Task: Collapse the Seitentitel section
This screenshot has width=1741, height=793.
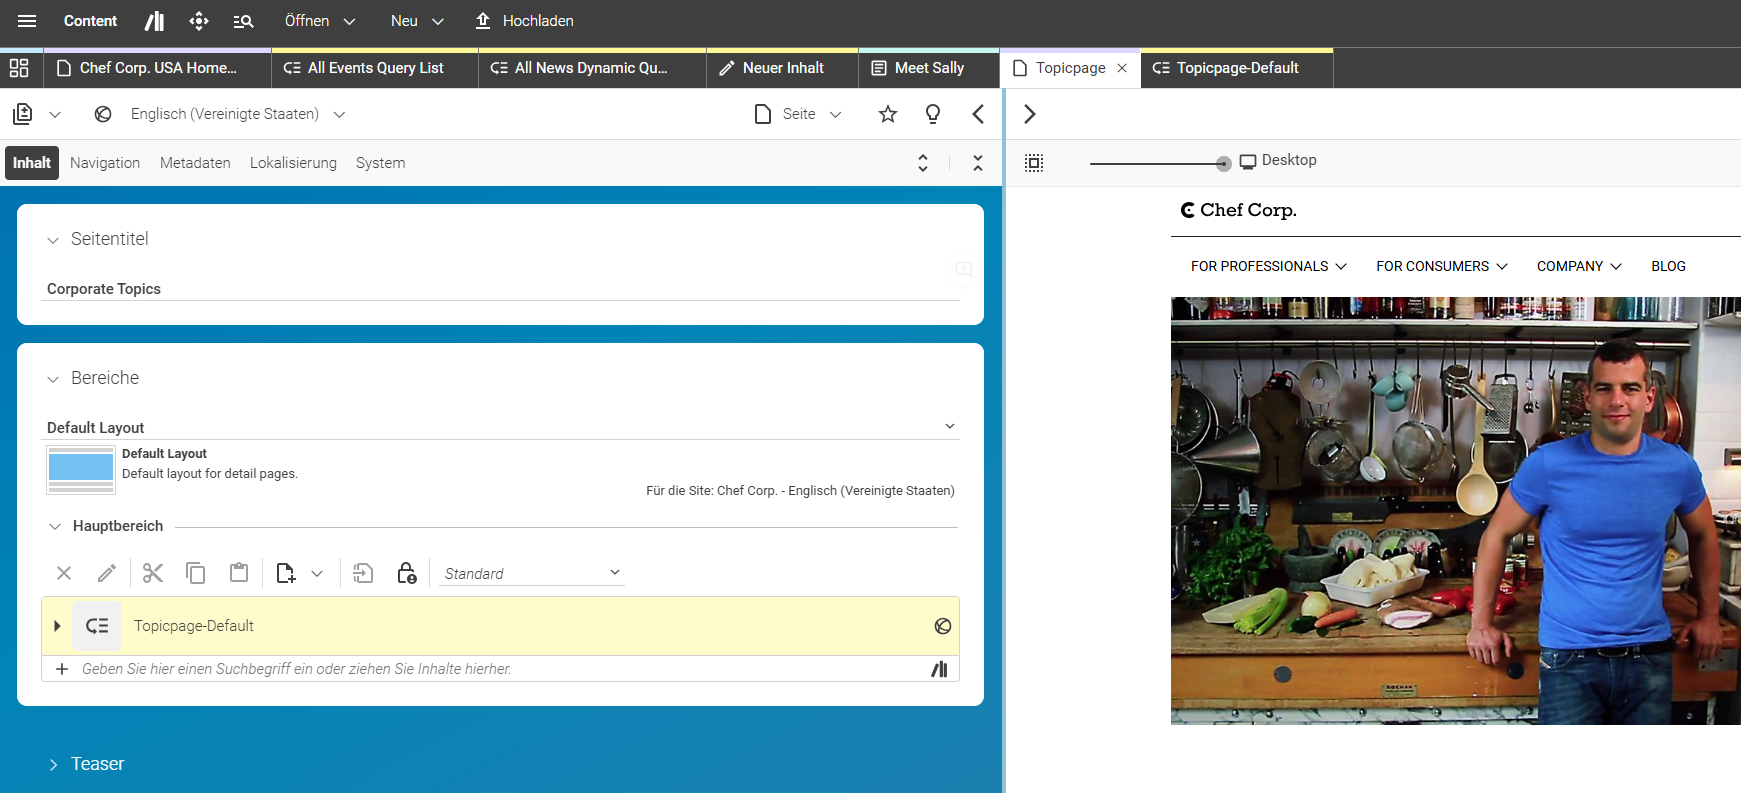Action: point(53,240)
